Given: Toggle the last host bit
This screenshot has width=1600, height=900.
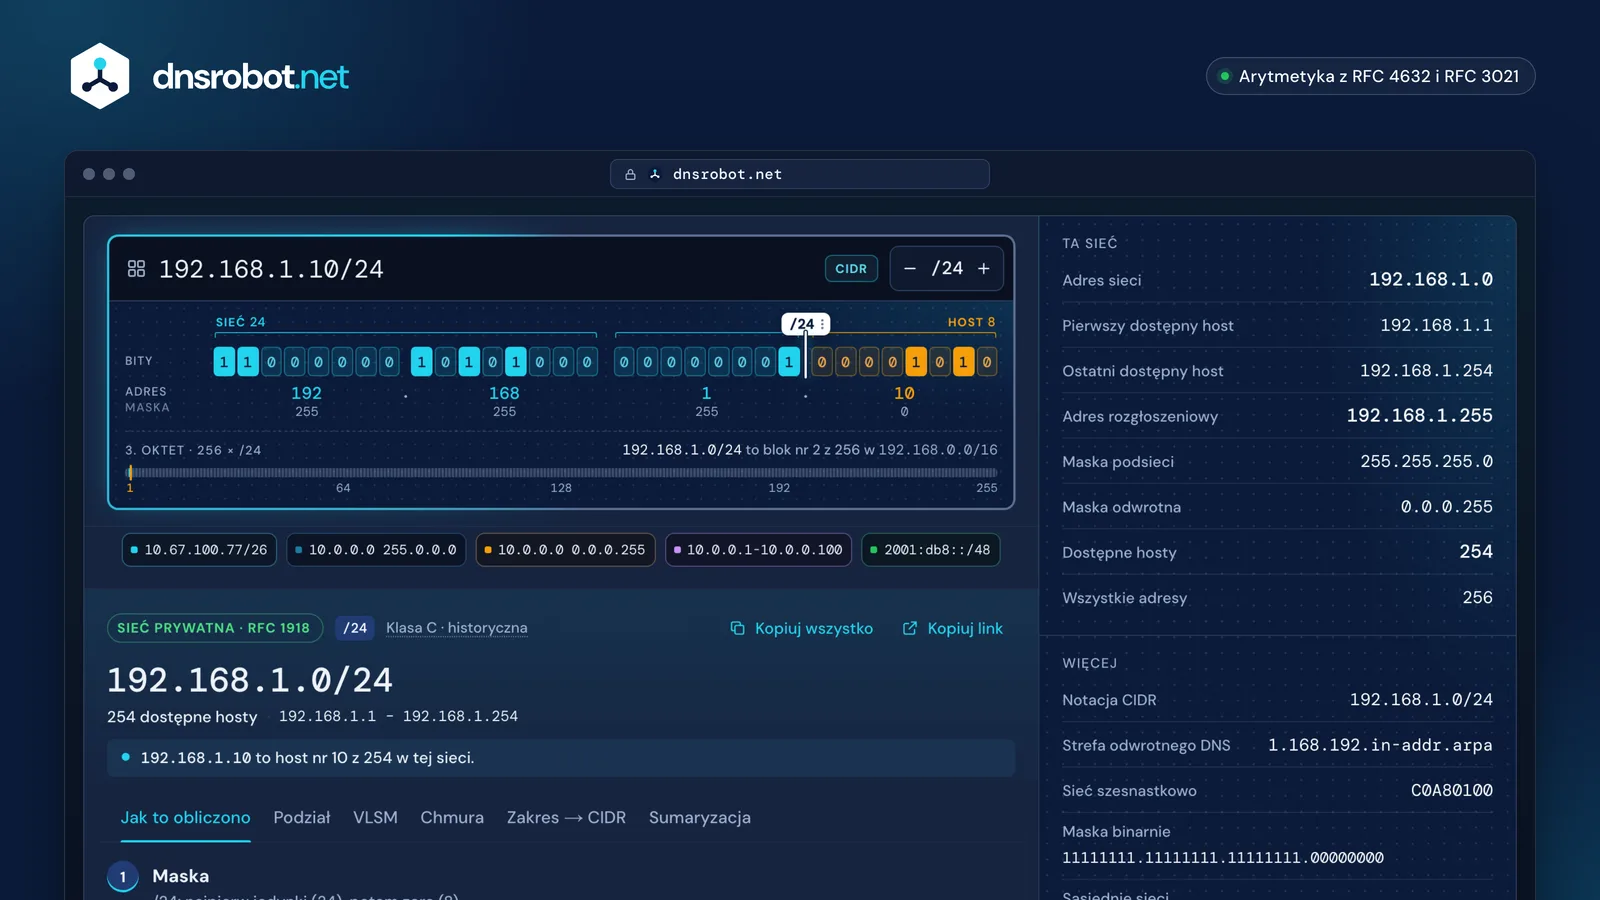Looking at the screenshot, I should pyautogui.click(x=987, y=362).
